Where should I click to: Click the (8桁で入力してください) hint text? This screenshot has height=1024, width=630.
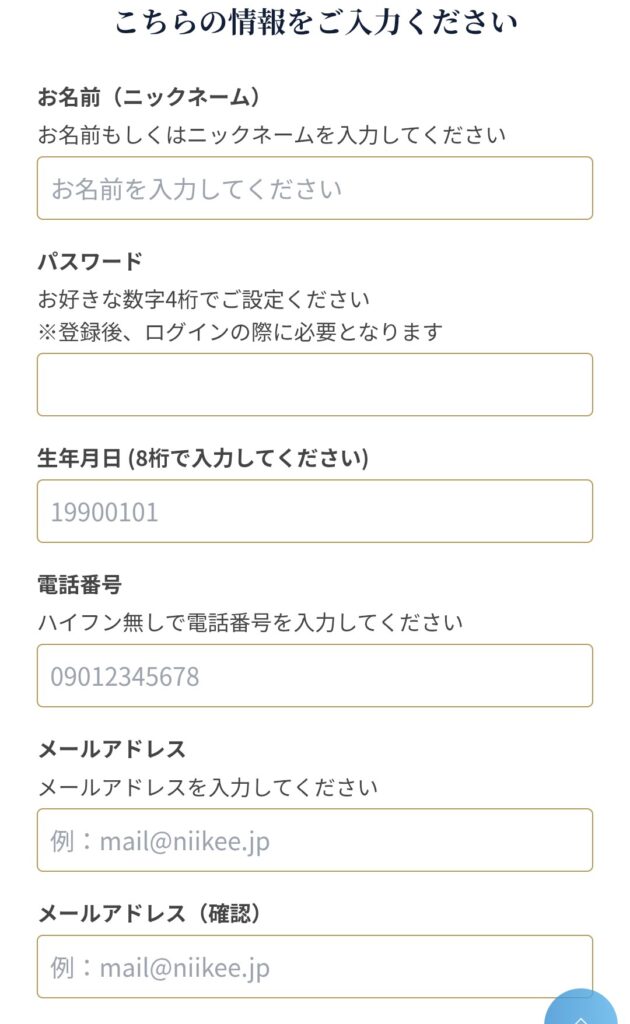[248, 458]
